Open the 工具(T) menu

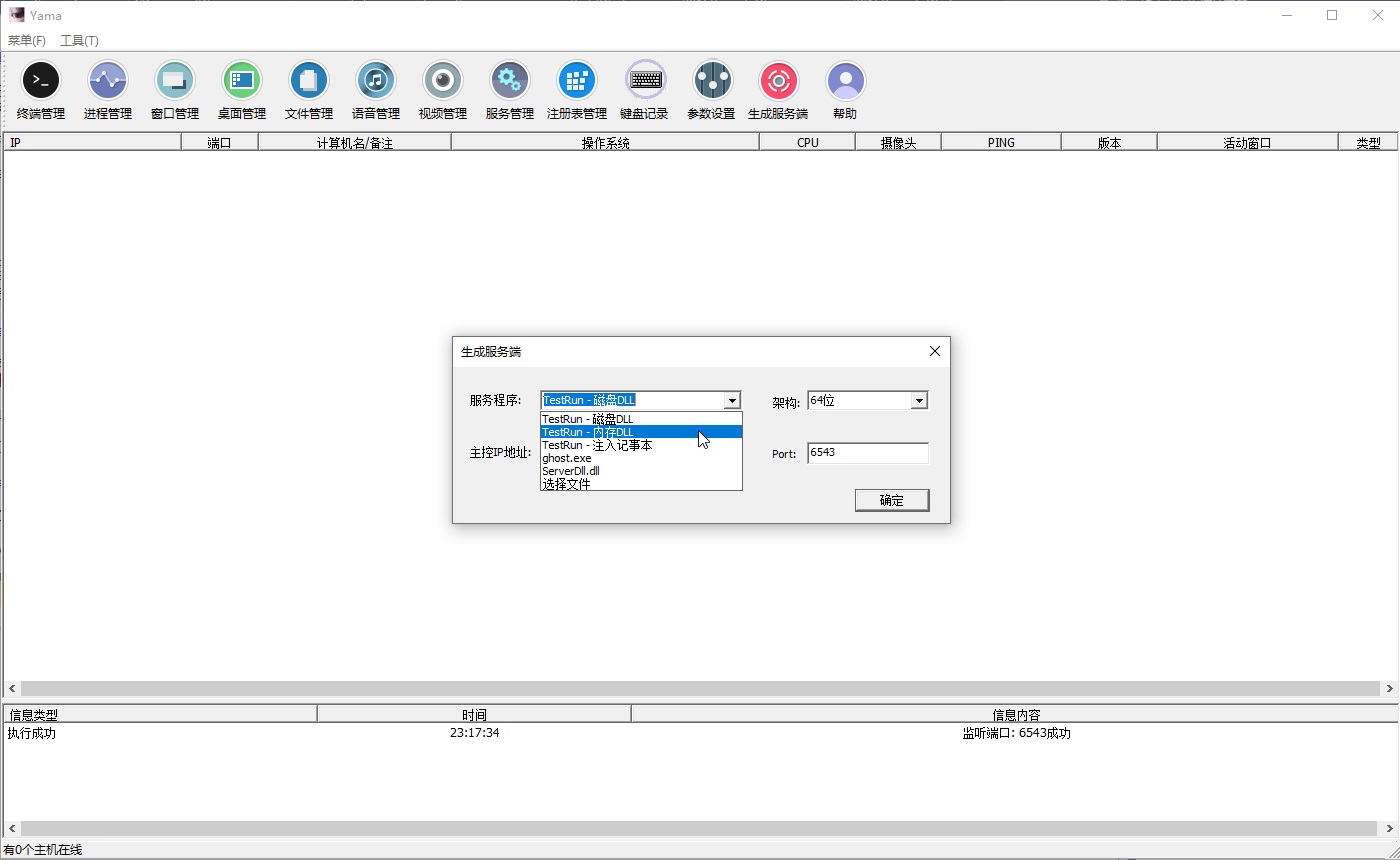click(82, 40)
